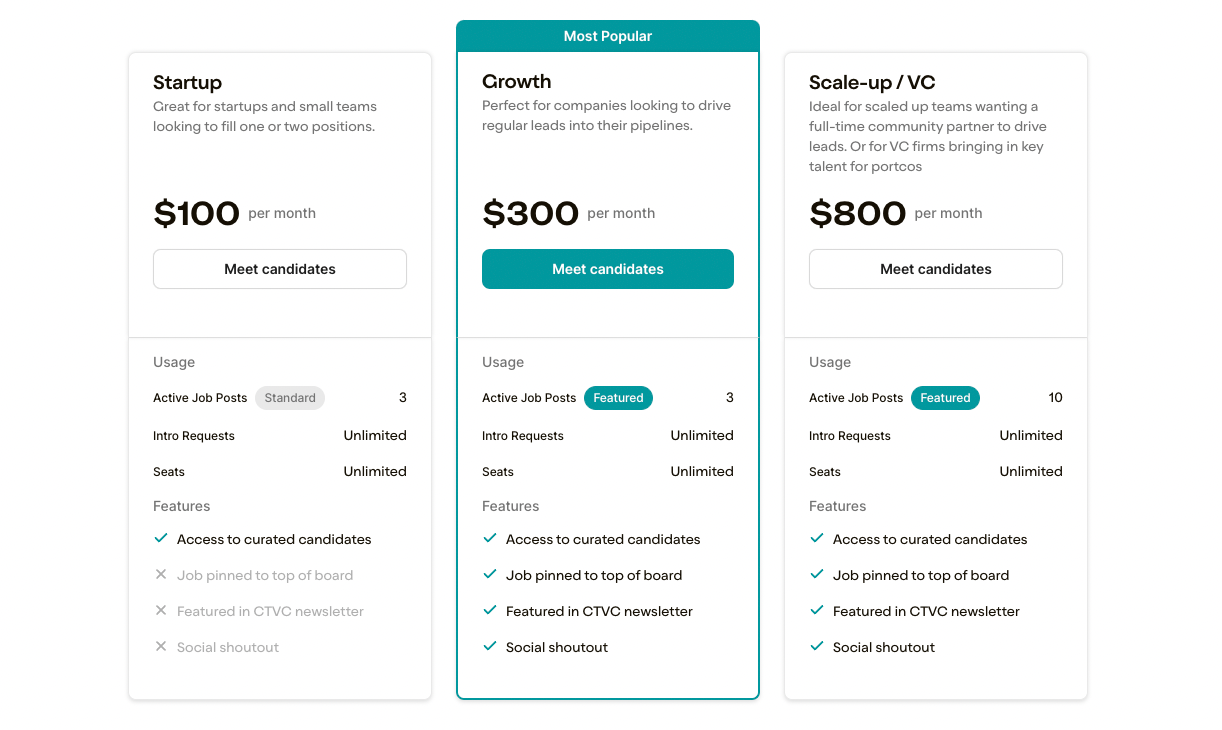Click X icon by Startup's Job pinned feature

[x=160, y=574]
